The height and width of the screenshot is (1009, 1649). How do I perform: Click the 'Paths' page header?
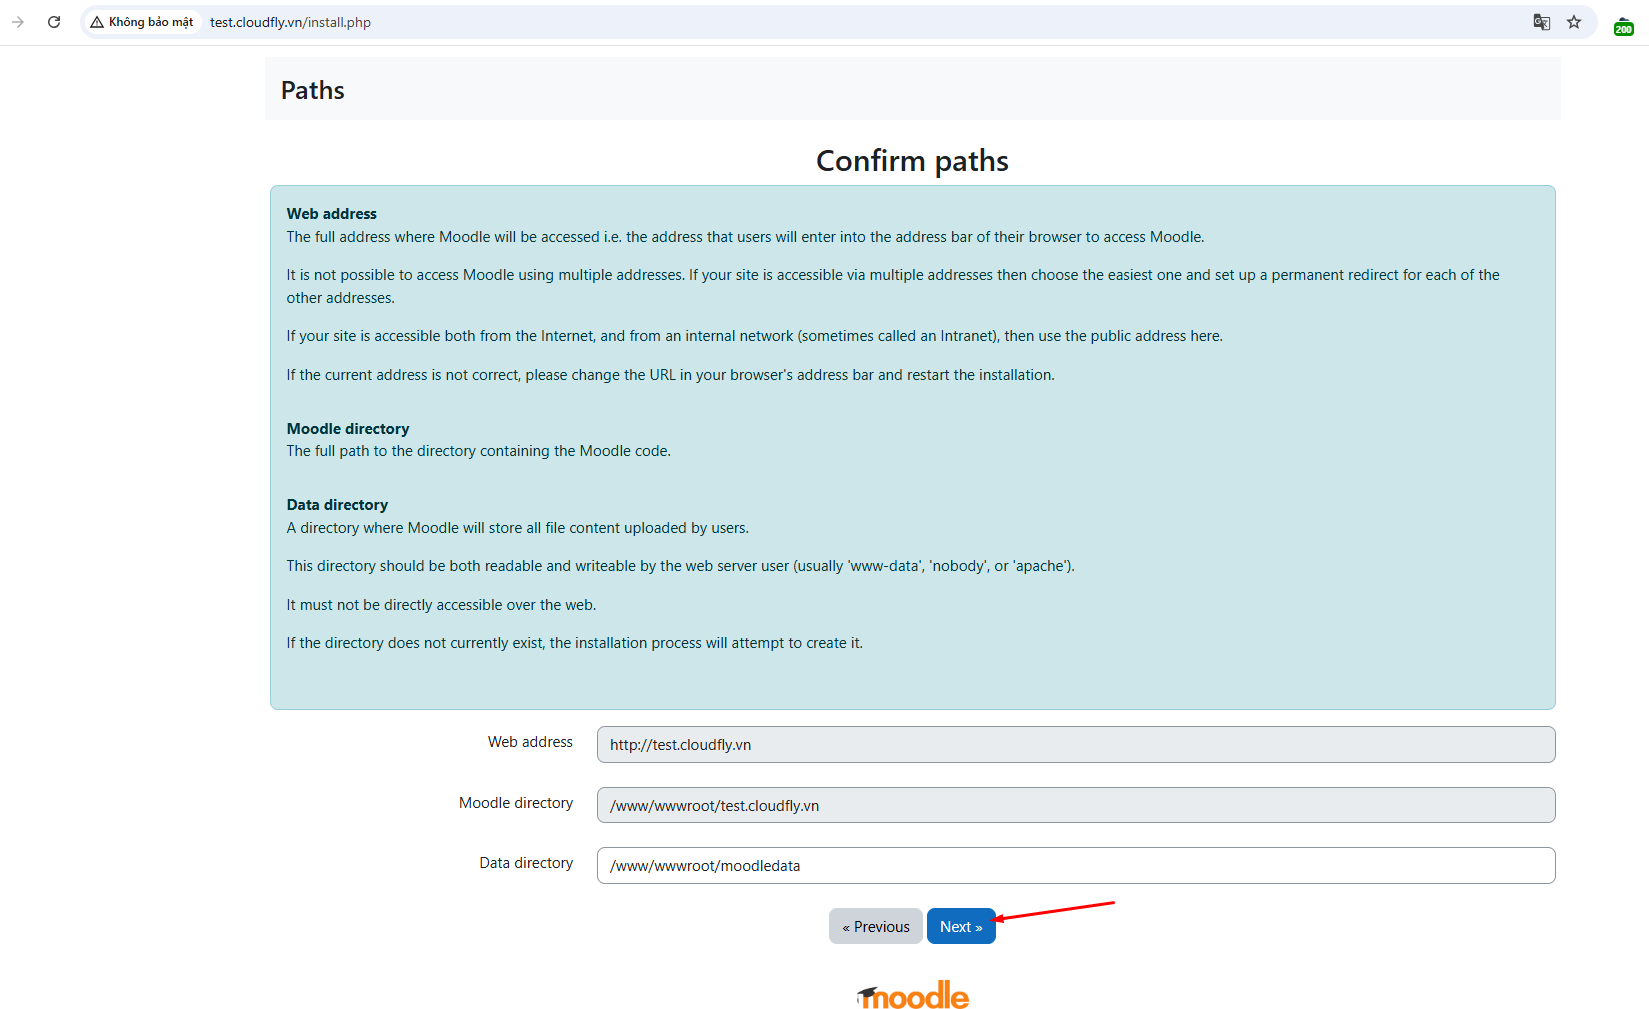[313, 91]
